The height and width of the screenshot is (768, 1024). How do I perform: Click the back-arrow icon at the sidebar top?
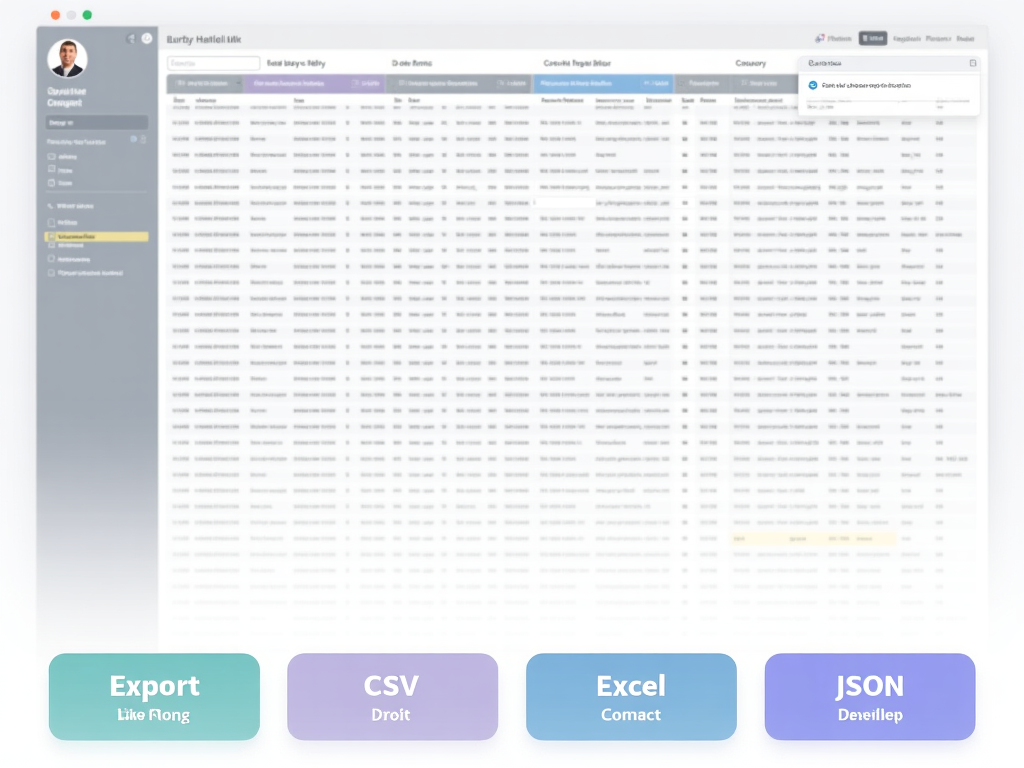pyautogui.click(x=130, y=37)
